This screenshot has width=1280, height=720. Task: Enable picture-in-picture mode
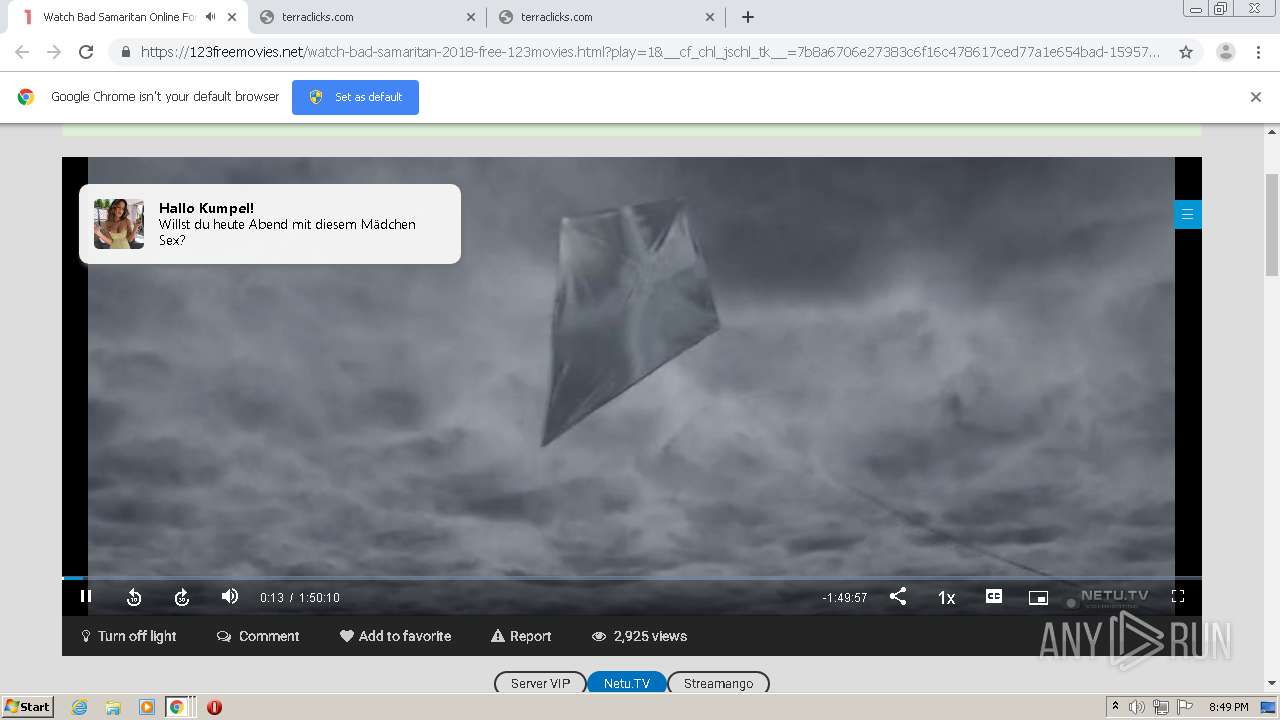point(1038,597)
